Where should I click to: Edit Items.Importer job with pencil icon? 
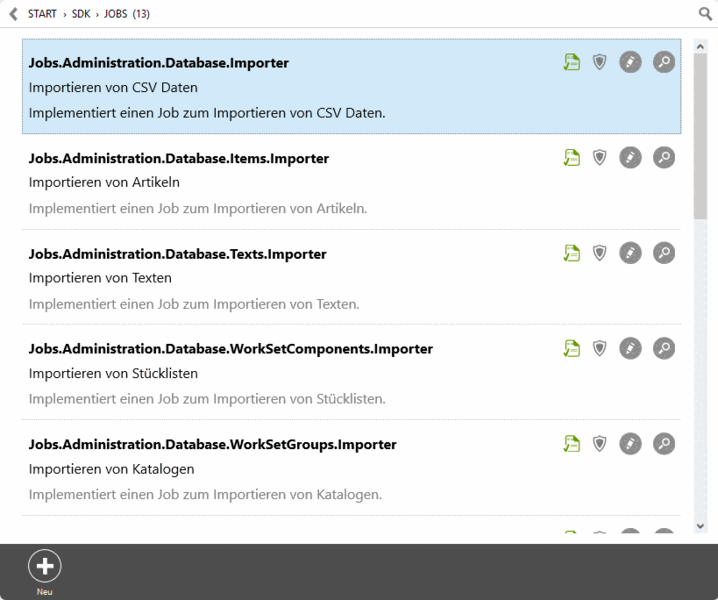(x=631, y=158)
